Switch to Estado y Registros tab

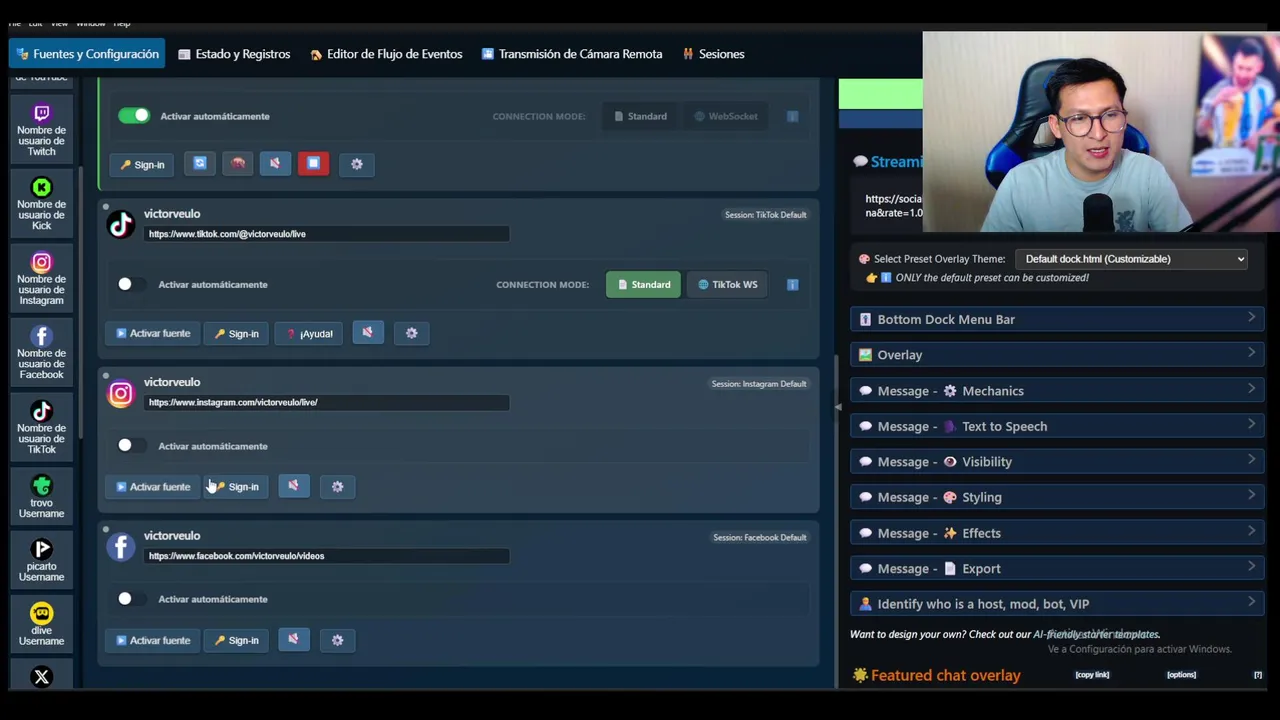[234, 54]
